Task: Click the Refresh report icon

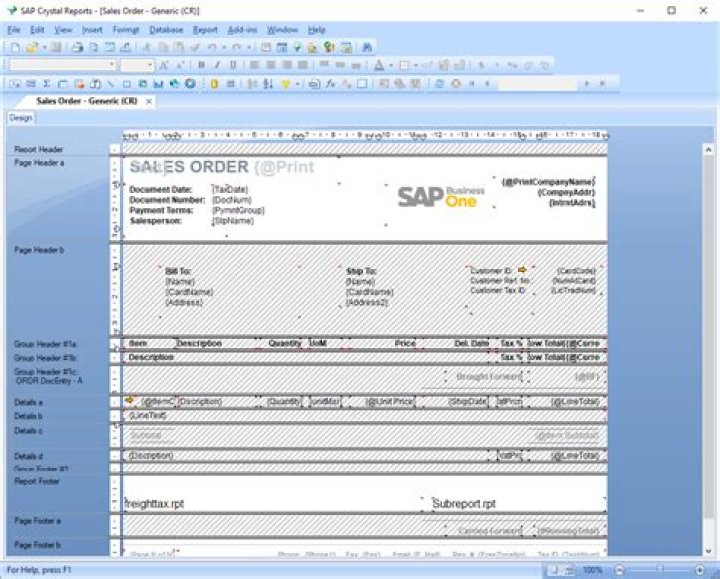Action: click(x=439, y=84)
